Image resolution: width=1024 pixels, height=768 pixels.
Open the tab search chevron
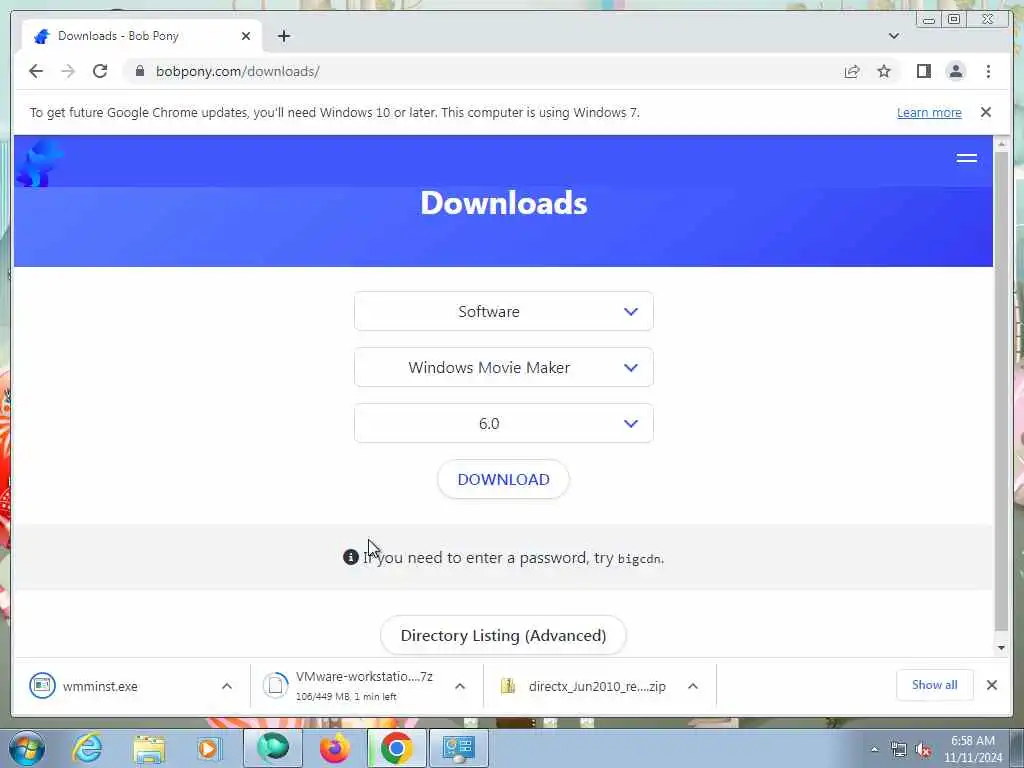(x=893, y=36)
